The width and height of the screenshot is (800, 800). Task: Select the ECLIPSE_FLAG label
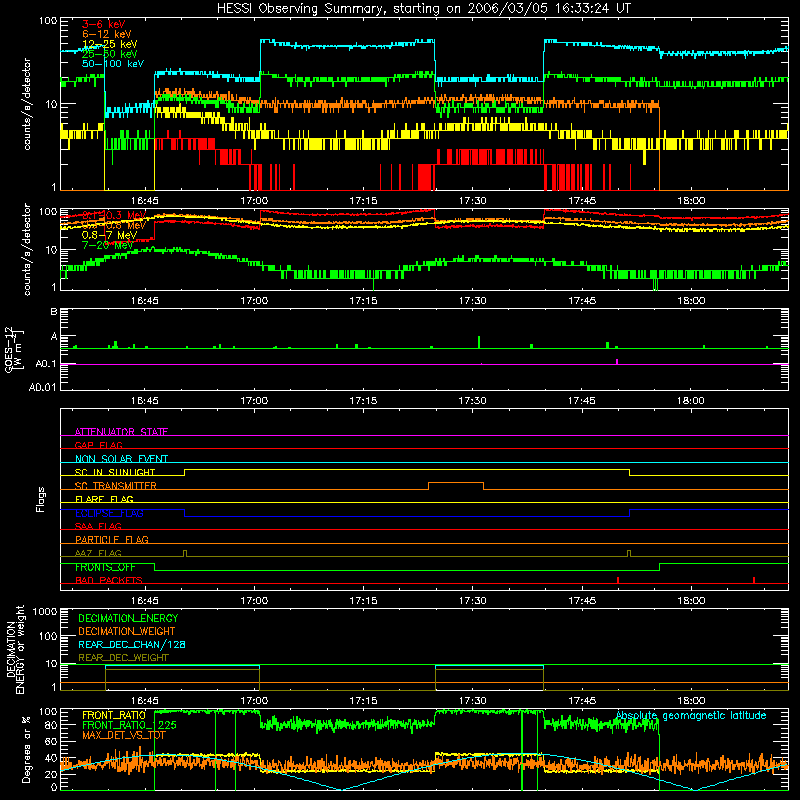[x=109, y=513]
